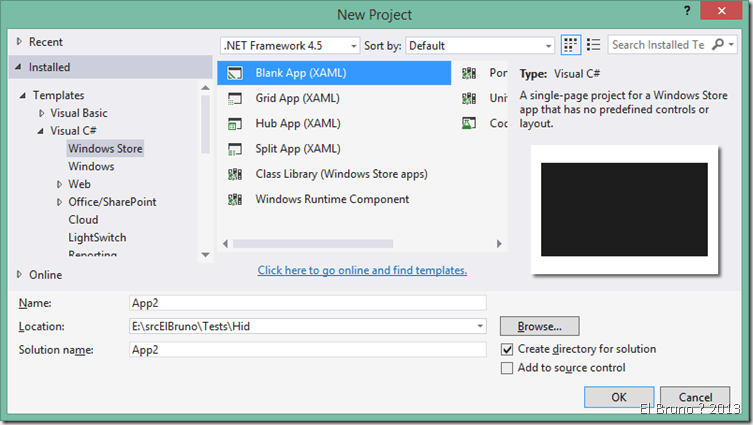This screenshot has height=425, width=753.
Task: Select the Grid App (XAML) template icon
Action: pos(235,98)
